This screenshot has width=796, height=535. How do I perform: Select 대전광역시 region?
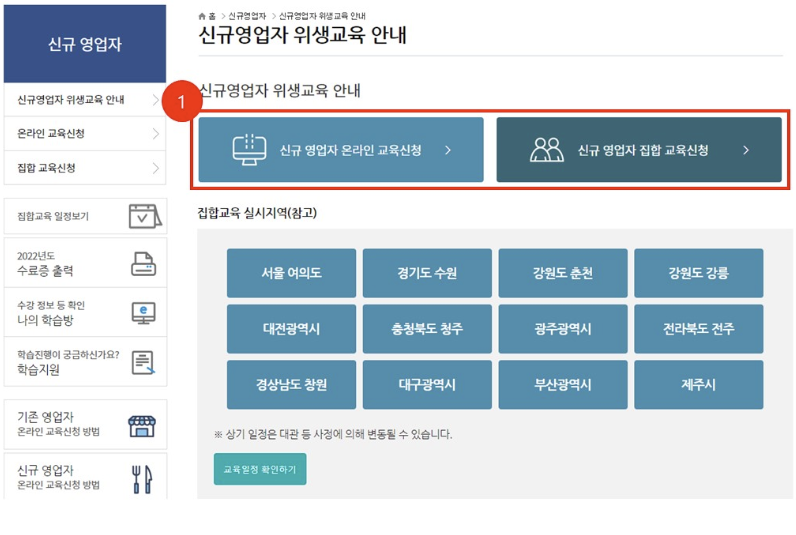click(x=291, y=329)
